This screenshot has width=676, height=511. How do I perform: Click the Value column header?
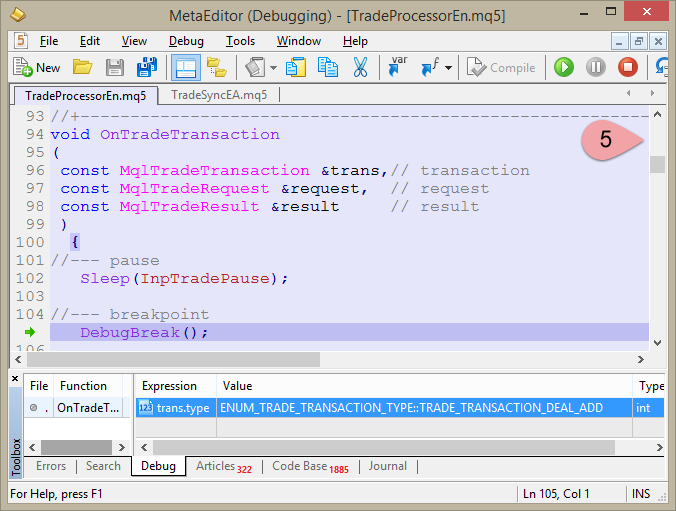[x=424, y=386]
